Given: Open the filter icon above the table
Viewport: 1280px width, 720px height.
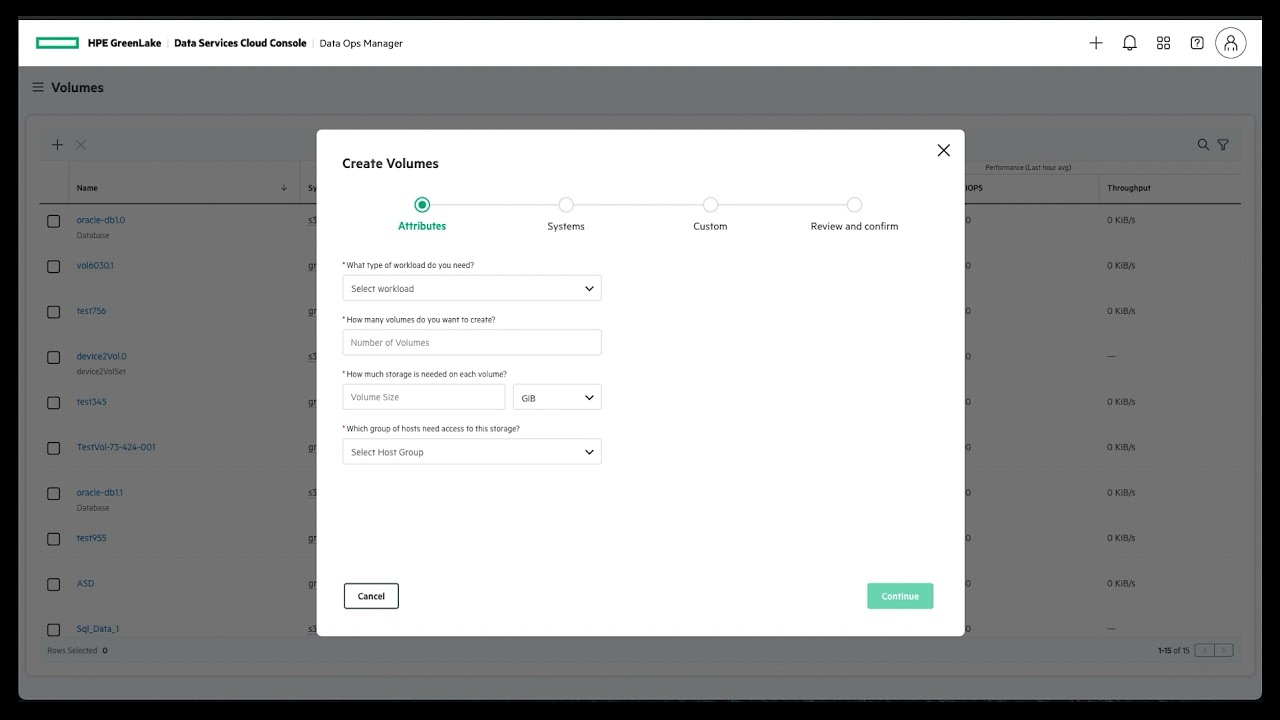Looking at the screenshot, I should pos(1223,144).
